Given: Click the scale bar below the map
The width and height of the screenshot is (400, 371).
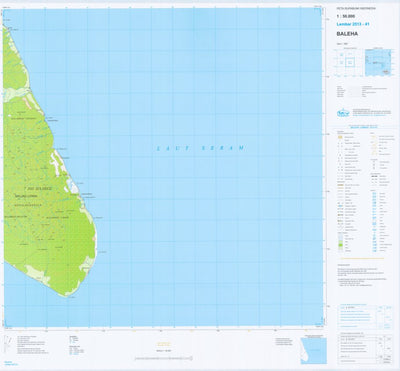Looking at the screenshot, I should 164,359.
